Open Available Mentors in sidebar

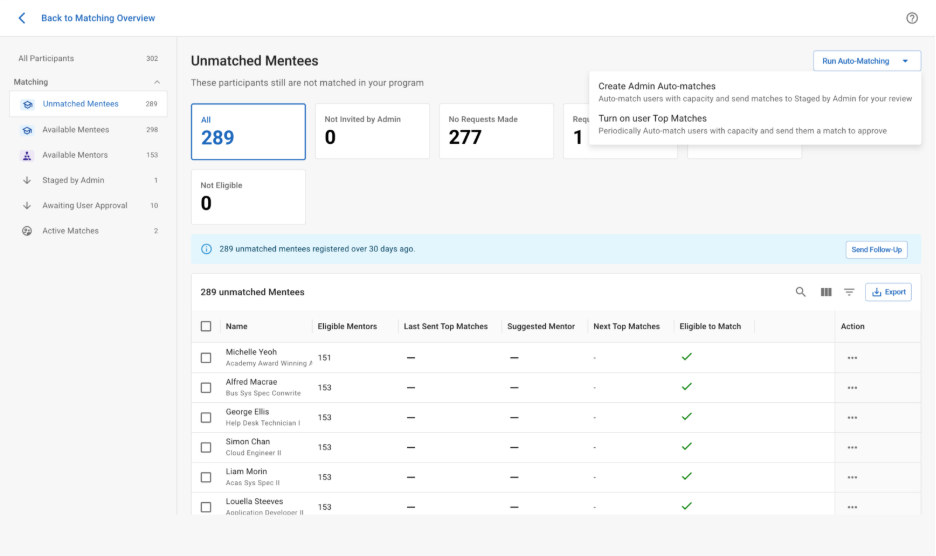[75, 155]
